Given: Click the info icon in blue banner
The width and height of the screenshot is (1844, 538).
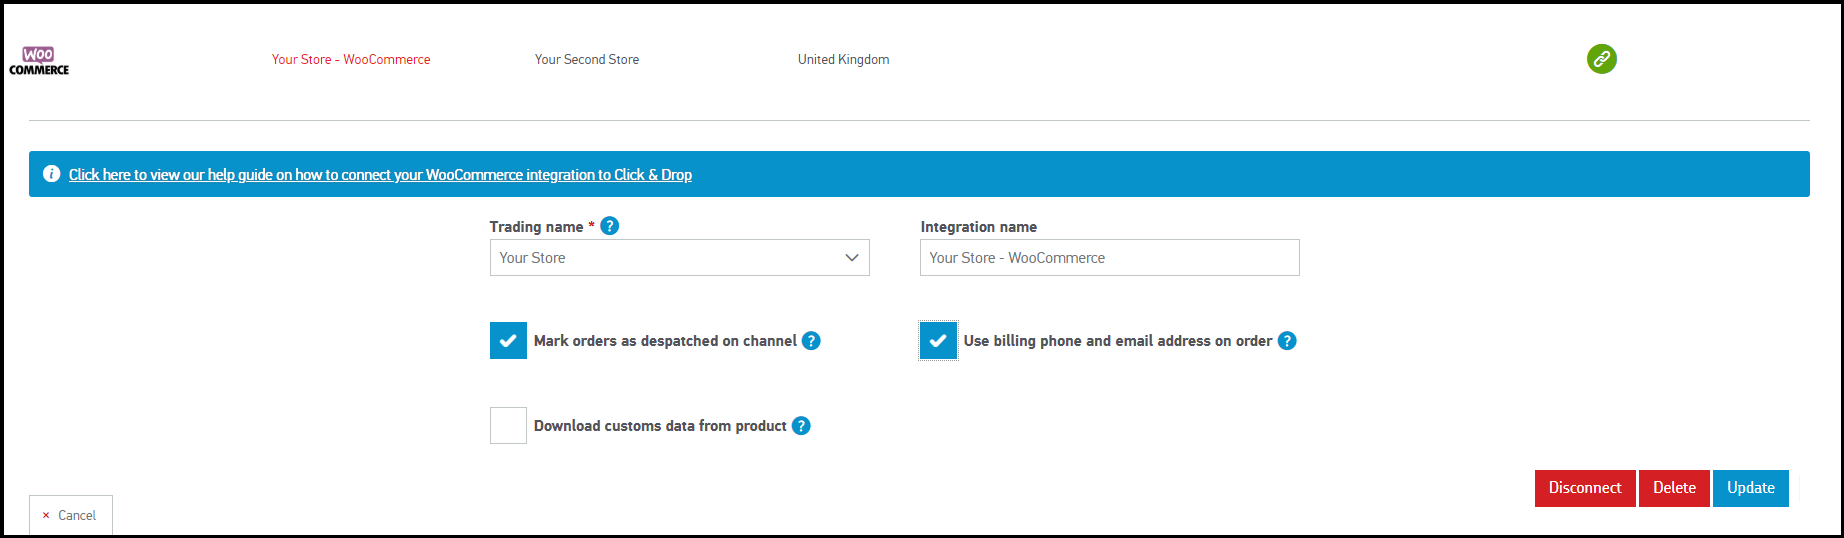Looking at the screenshot, I should (52, 174).
